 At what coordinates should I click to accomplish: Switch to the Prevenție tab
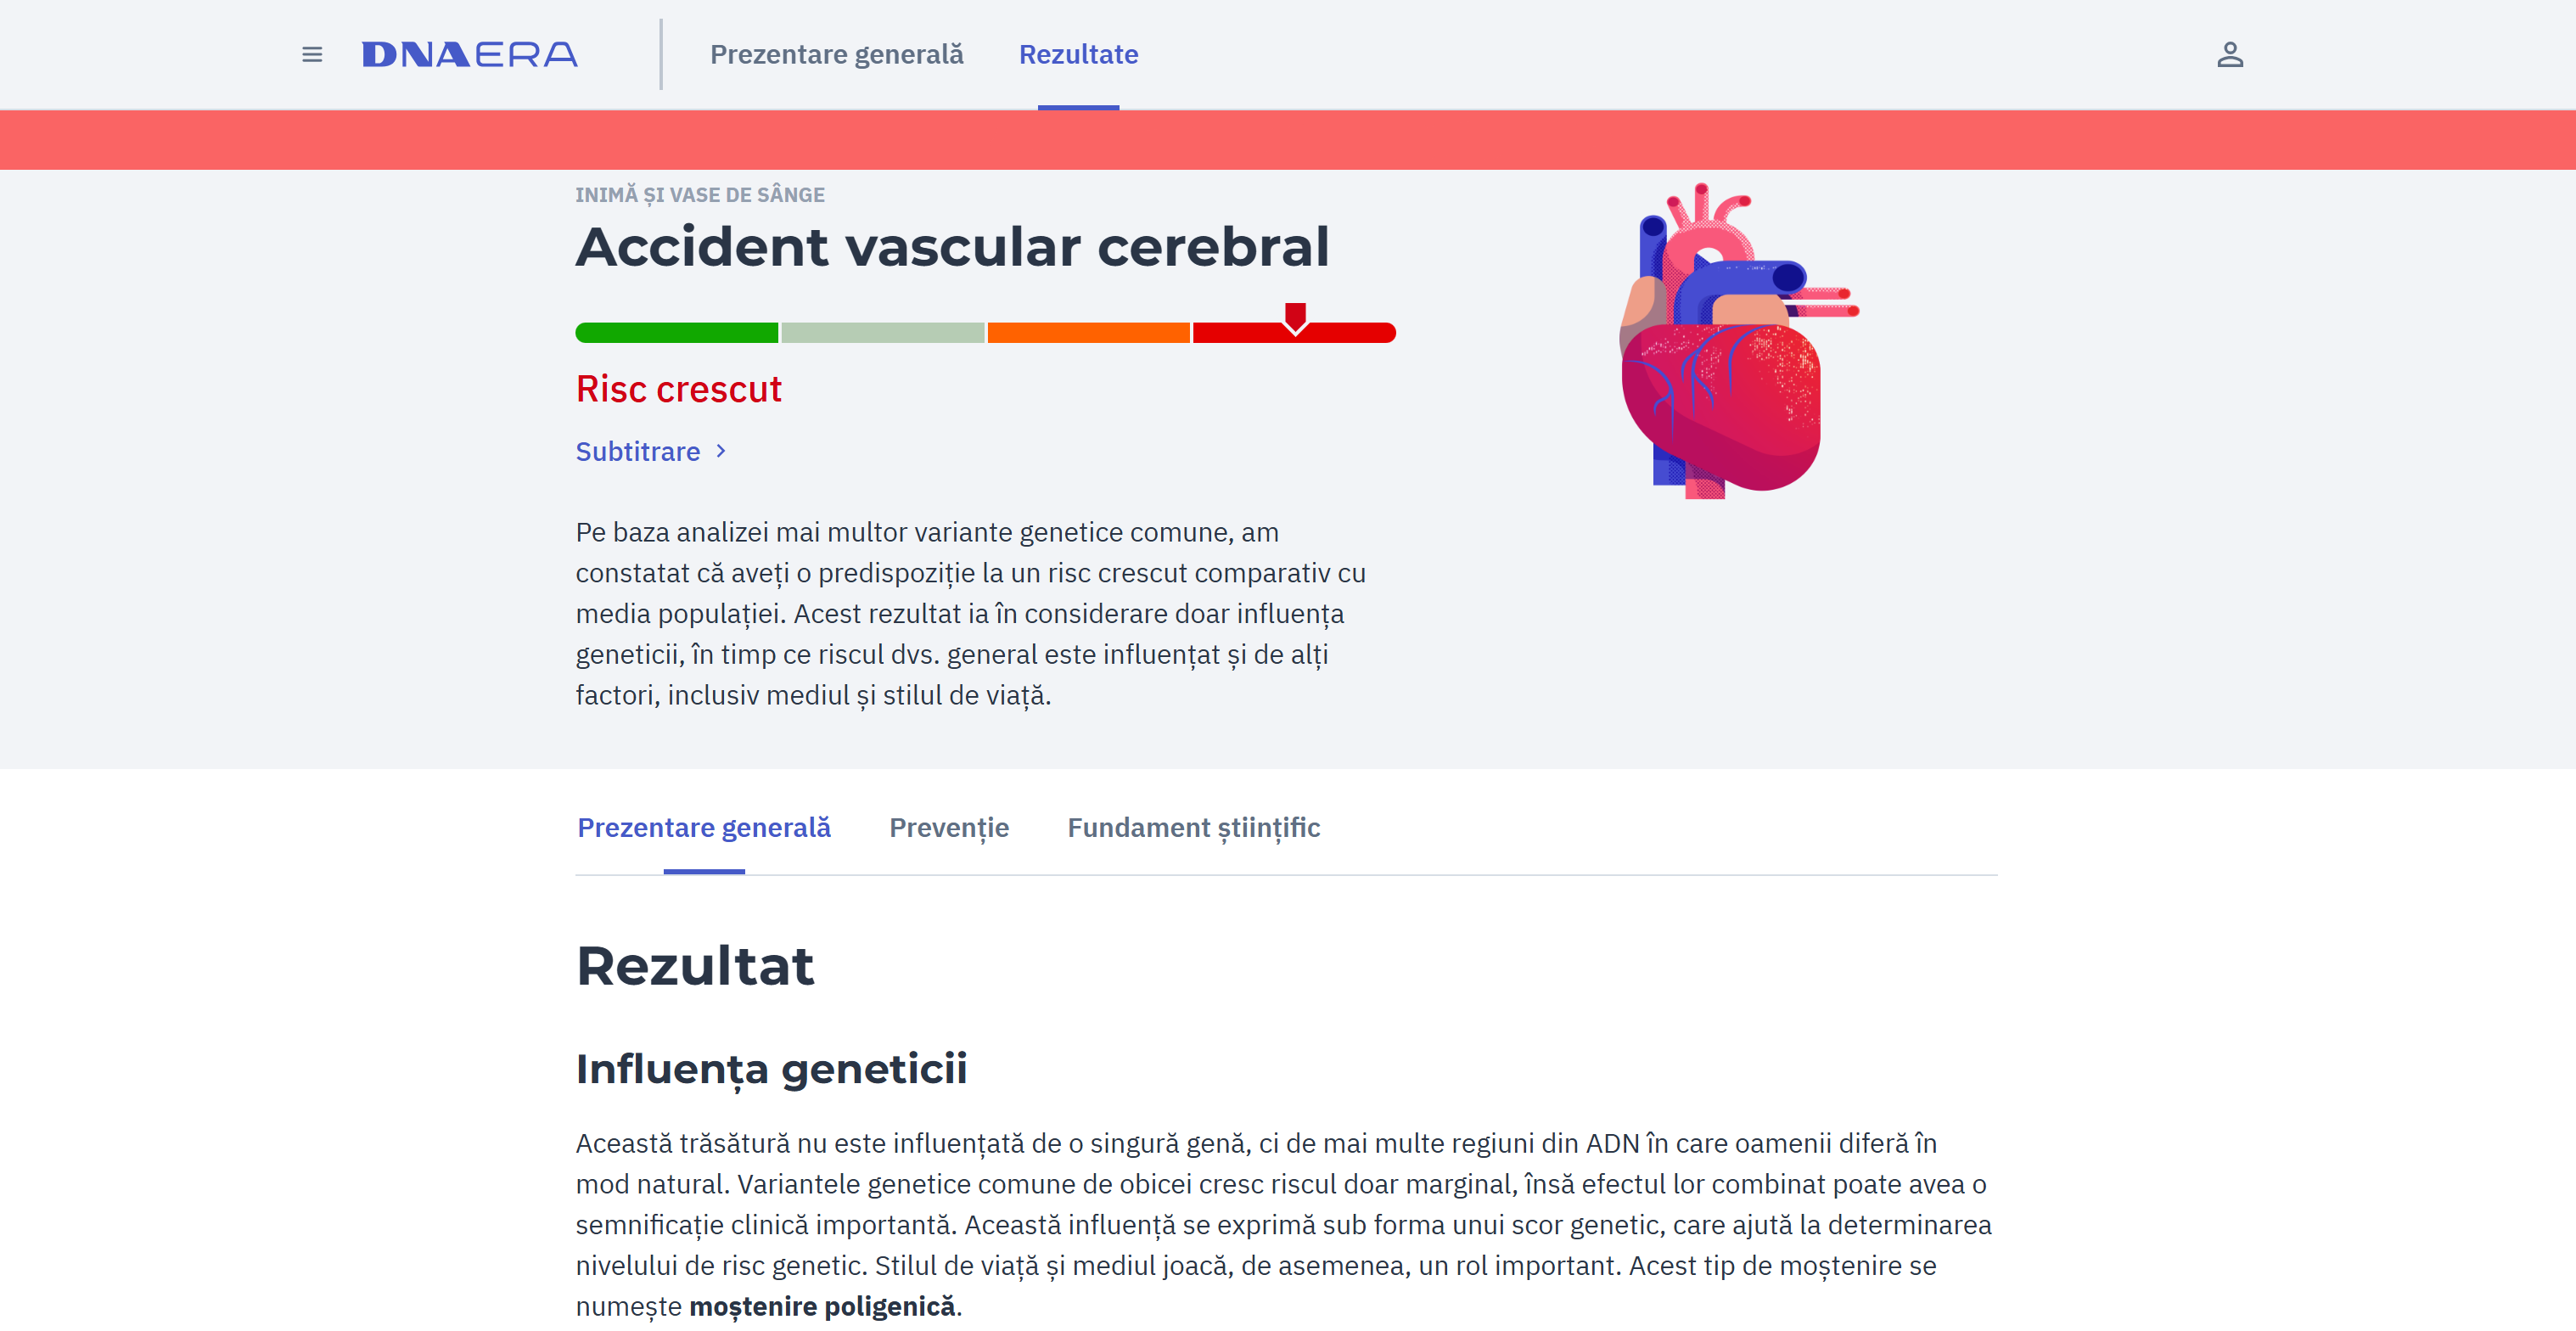(x=948, y=827)
